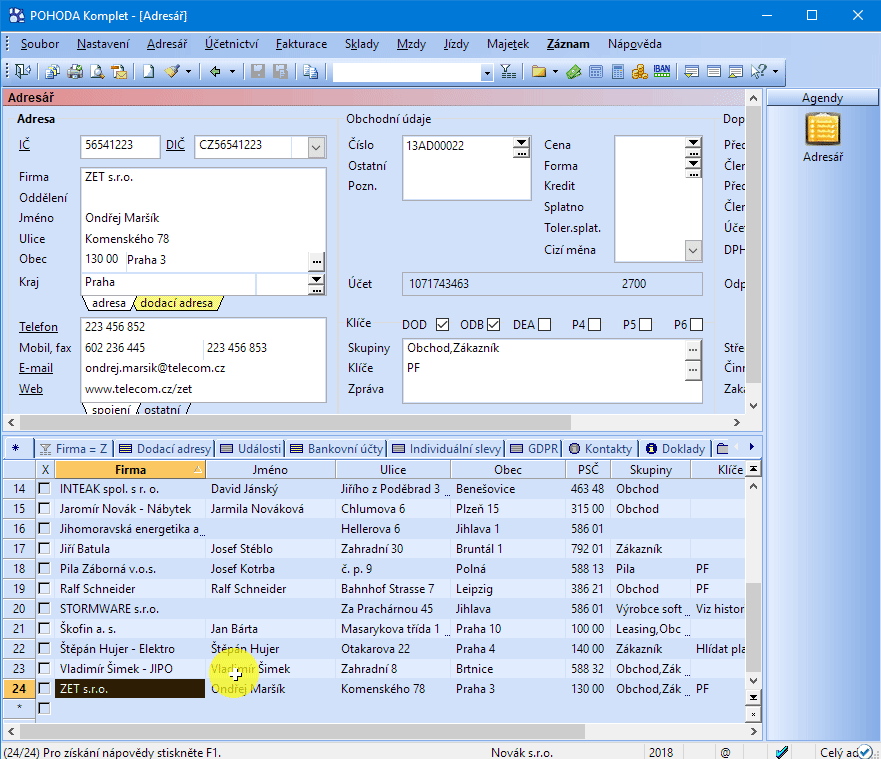Viewport: 881px width, 759px height.
Task: Click the Telefon link label
Action: click(38, 327)
